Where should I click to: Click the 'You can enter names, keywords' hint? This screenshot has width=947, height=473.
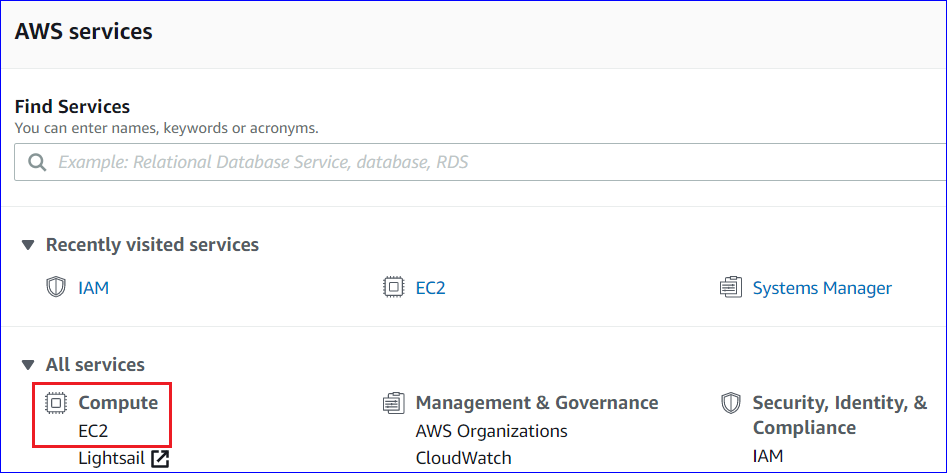pyautogui.click(x=166, y=129)
